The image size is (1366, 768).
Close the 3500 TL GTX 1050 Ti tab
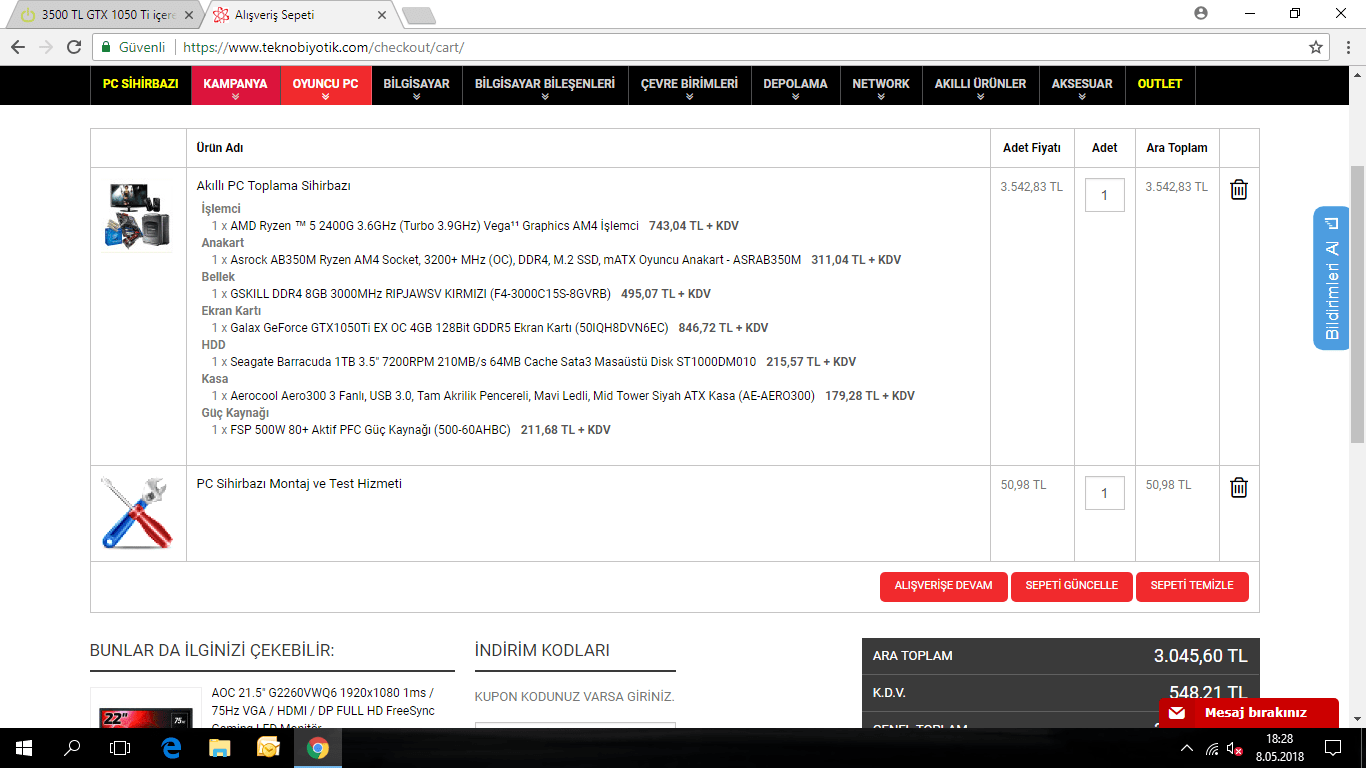[189, 16]
